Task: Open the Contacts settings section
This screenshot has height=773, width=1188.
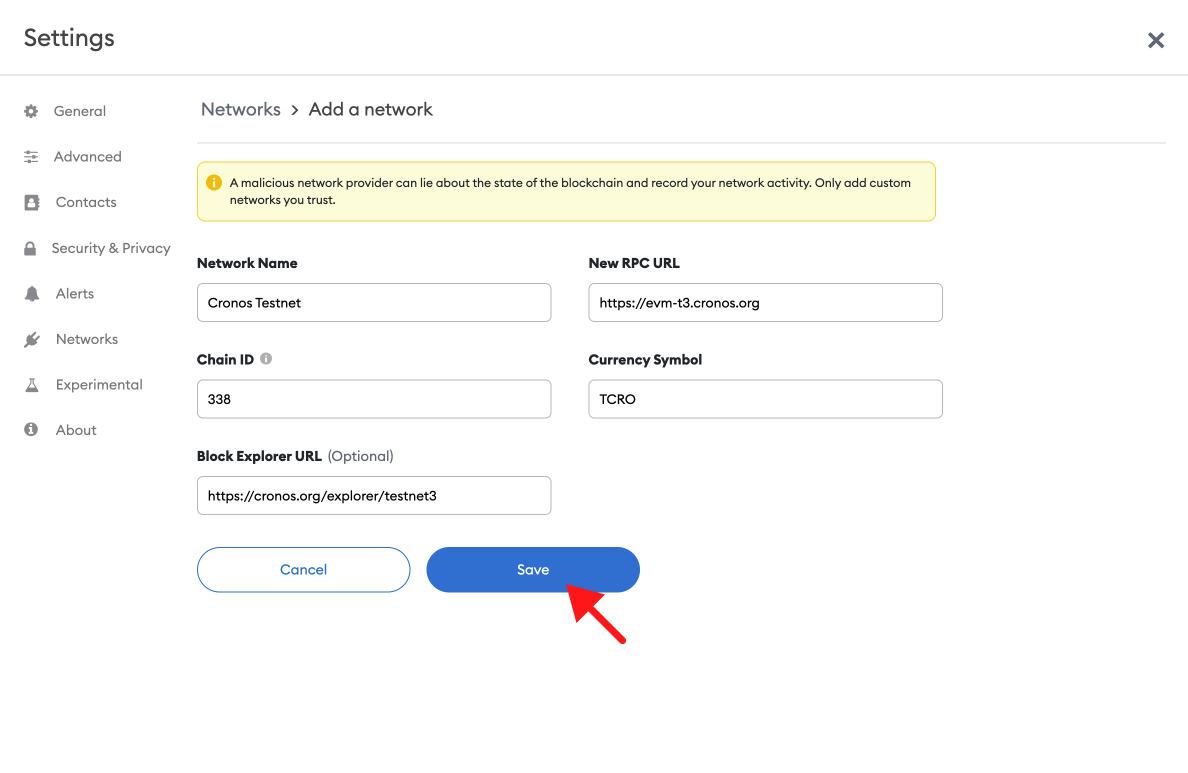Action: tap(86, 202)
